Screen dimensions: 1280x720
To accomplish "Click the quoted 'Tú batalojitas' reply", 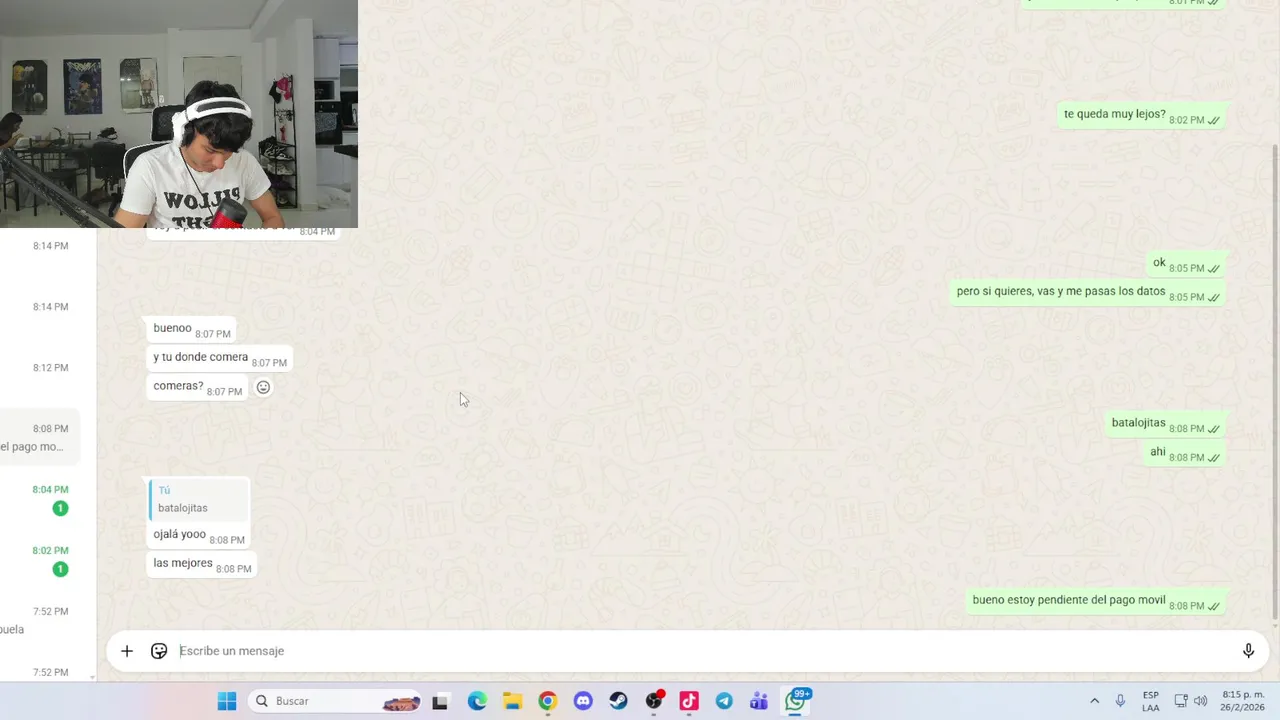I will click(x=198, y=499).
